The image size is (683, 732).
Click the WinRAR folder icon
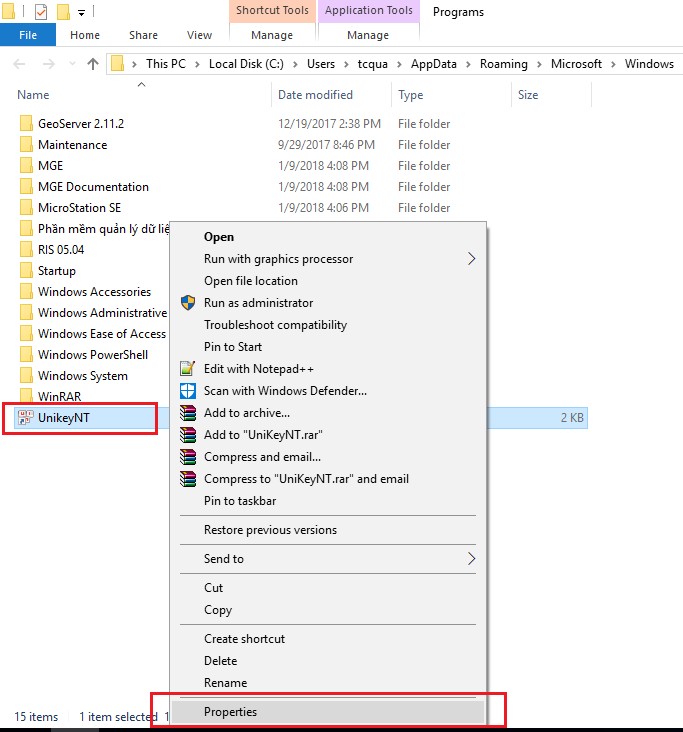26,396
